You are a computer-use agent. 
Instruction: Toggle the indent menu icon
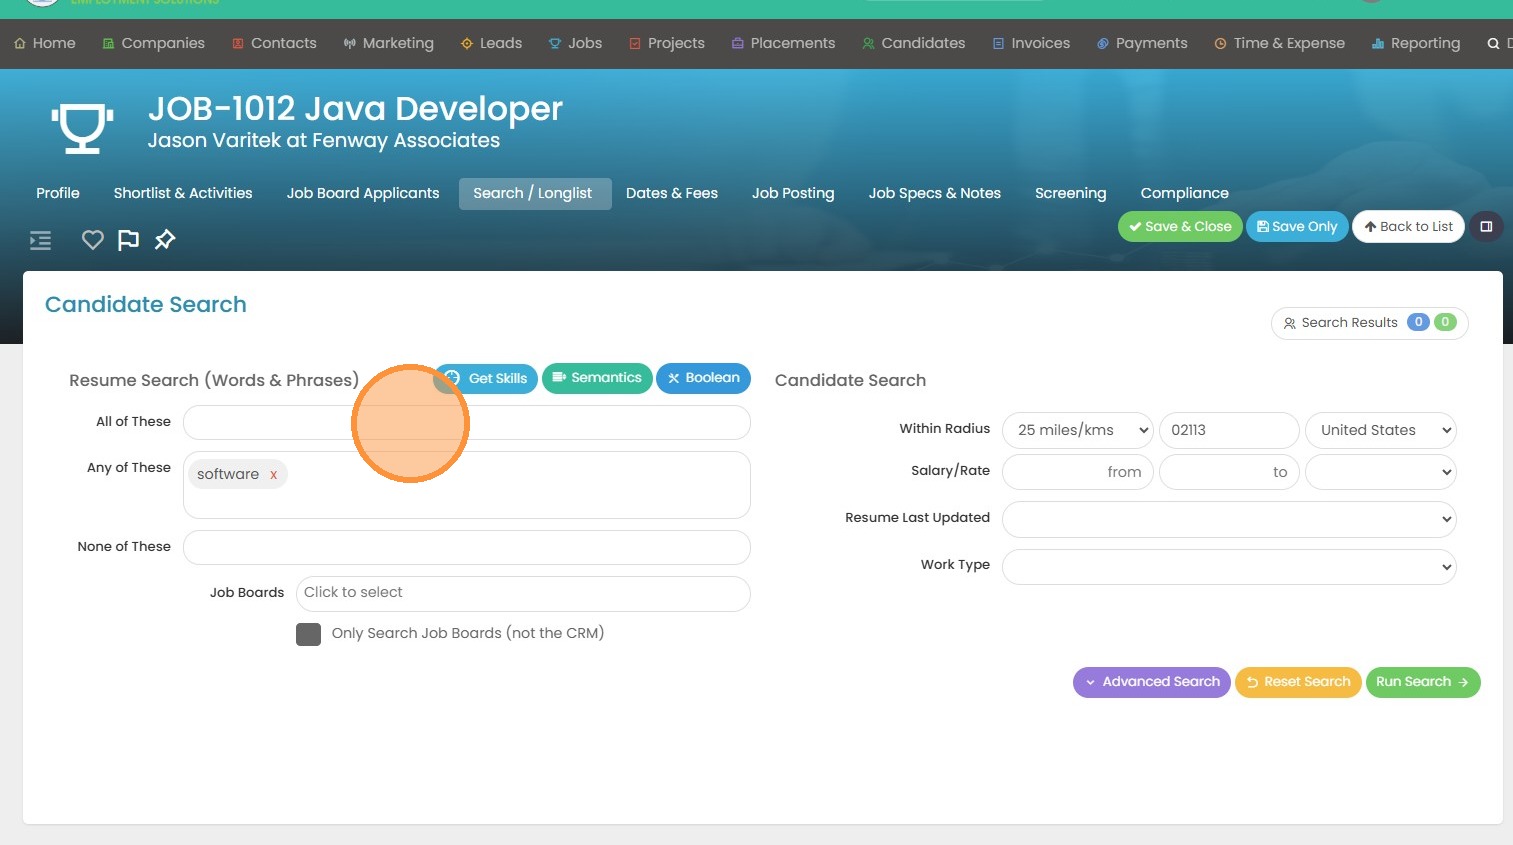(x=40, y=240)
